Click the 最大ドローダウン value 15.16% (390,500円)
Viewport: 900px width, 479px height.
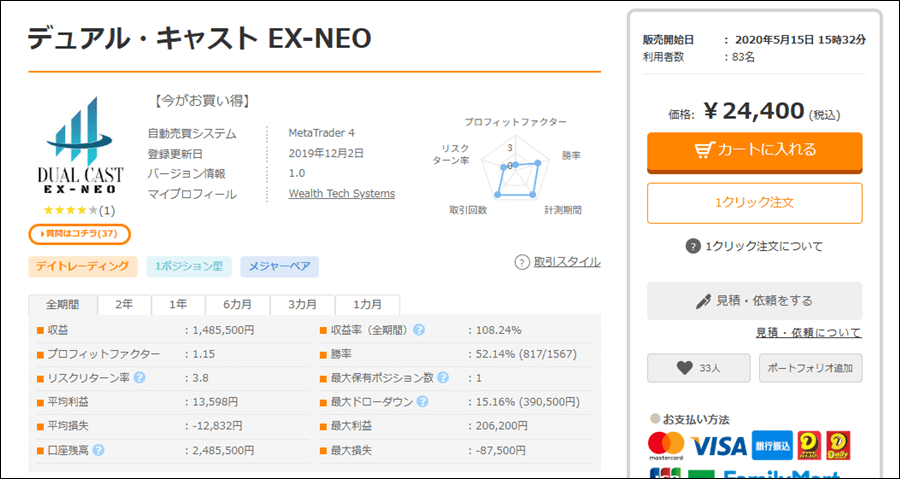click(x=528, y=402)
